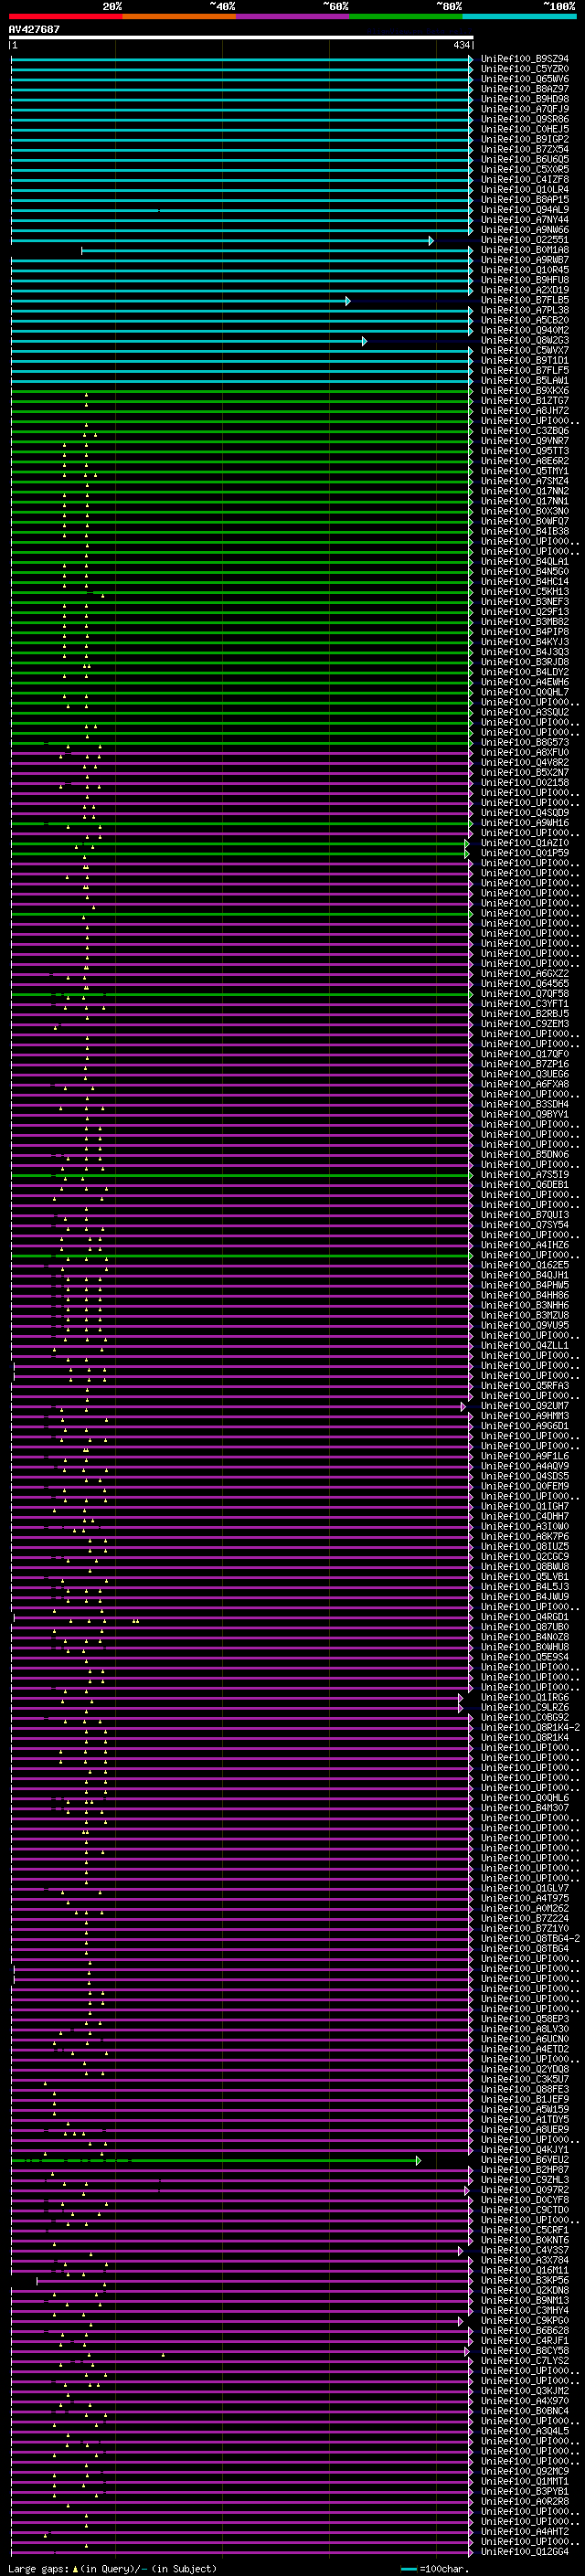Select label UniRef100_C3YFT1

524,1004
